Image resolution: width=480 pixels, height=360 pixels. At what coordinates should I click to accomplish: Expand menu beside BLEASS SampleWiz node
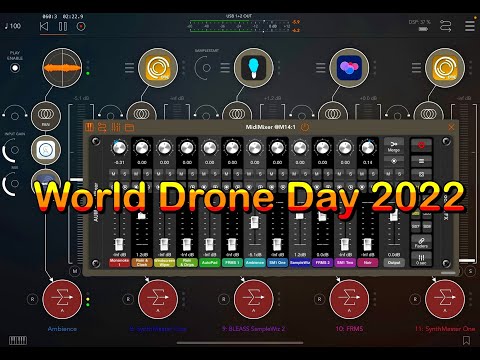pos(225,68)
